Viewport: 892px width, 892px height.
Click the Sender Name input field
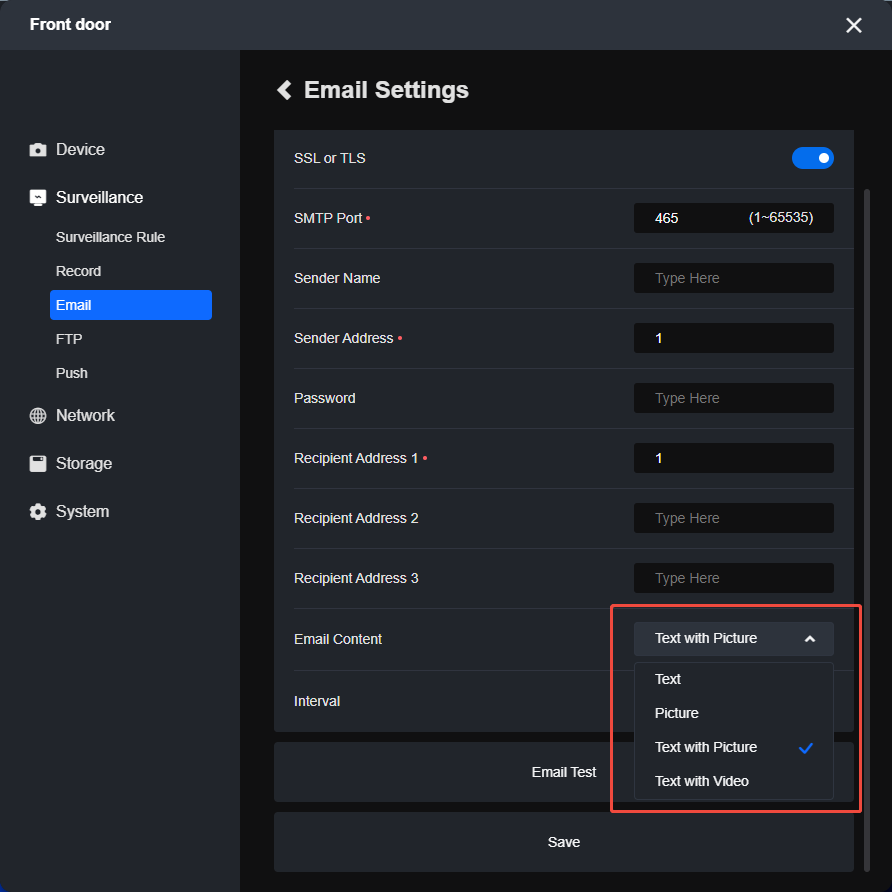pyautogui.click(x=733, y=278)
